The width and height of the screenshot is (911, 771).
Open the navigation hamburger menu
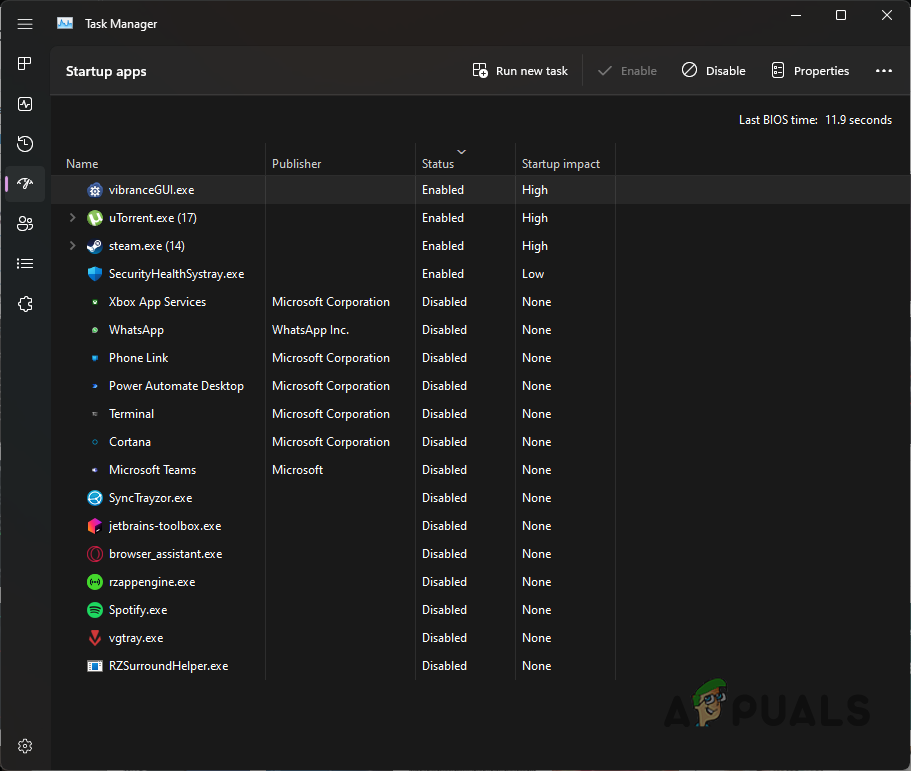(x=24, y=23)
